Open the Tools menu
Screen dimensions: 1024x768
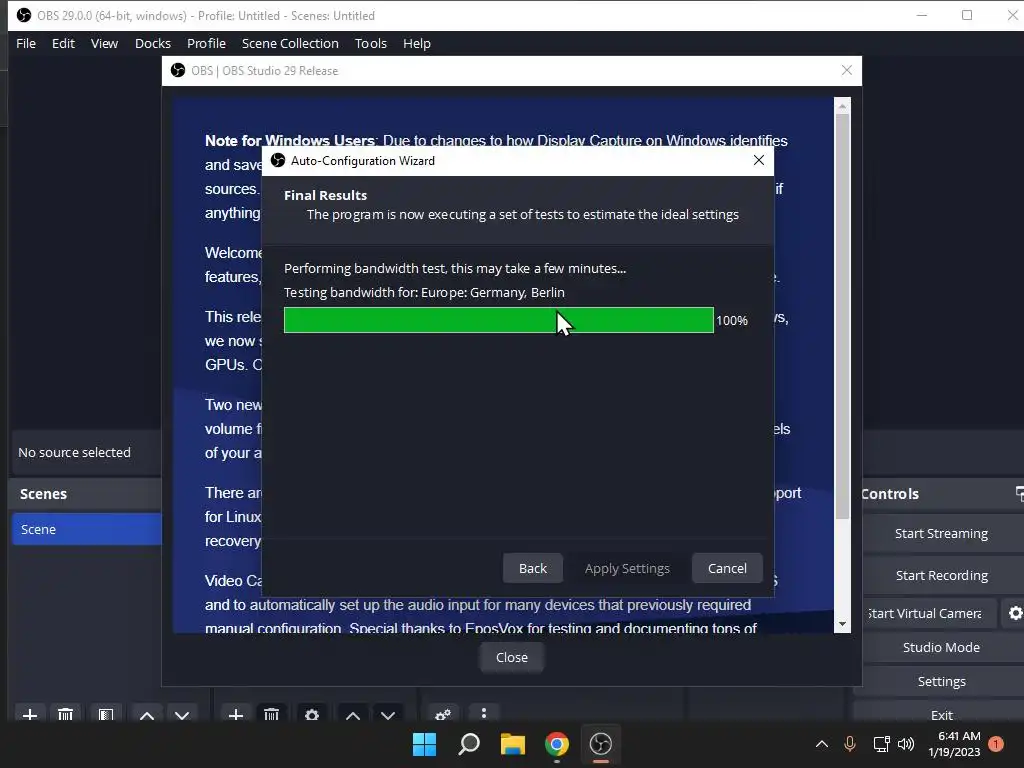pos(371,43)
